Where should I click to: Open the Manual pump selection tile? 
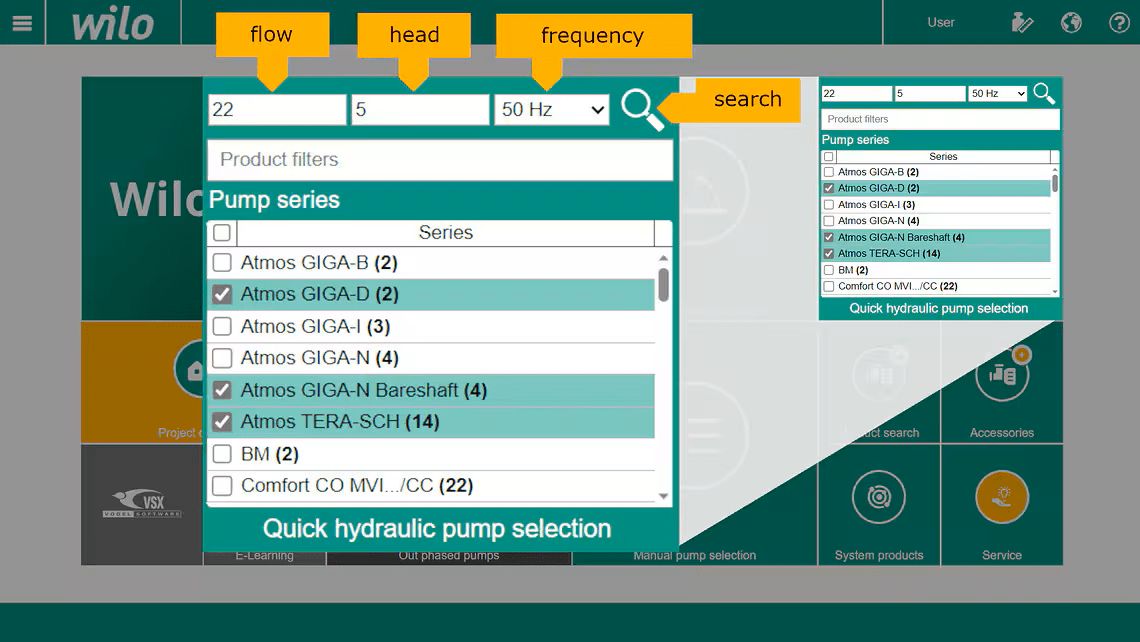pos(694,555)
